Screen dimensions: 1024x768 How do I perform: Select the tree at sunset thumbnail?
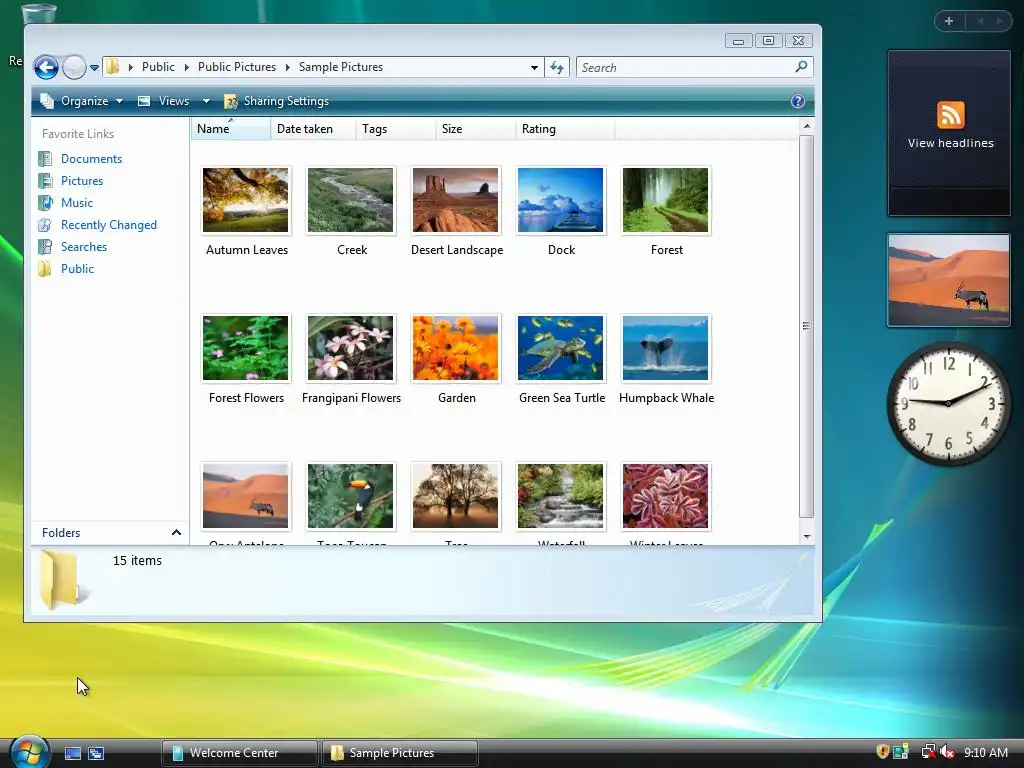click(x=455, y=496)
